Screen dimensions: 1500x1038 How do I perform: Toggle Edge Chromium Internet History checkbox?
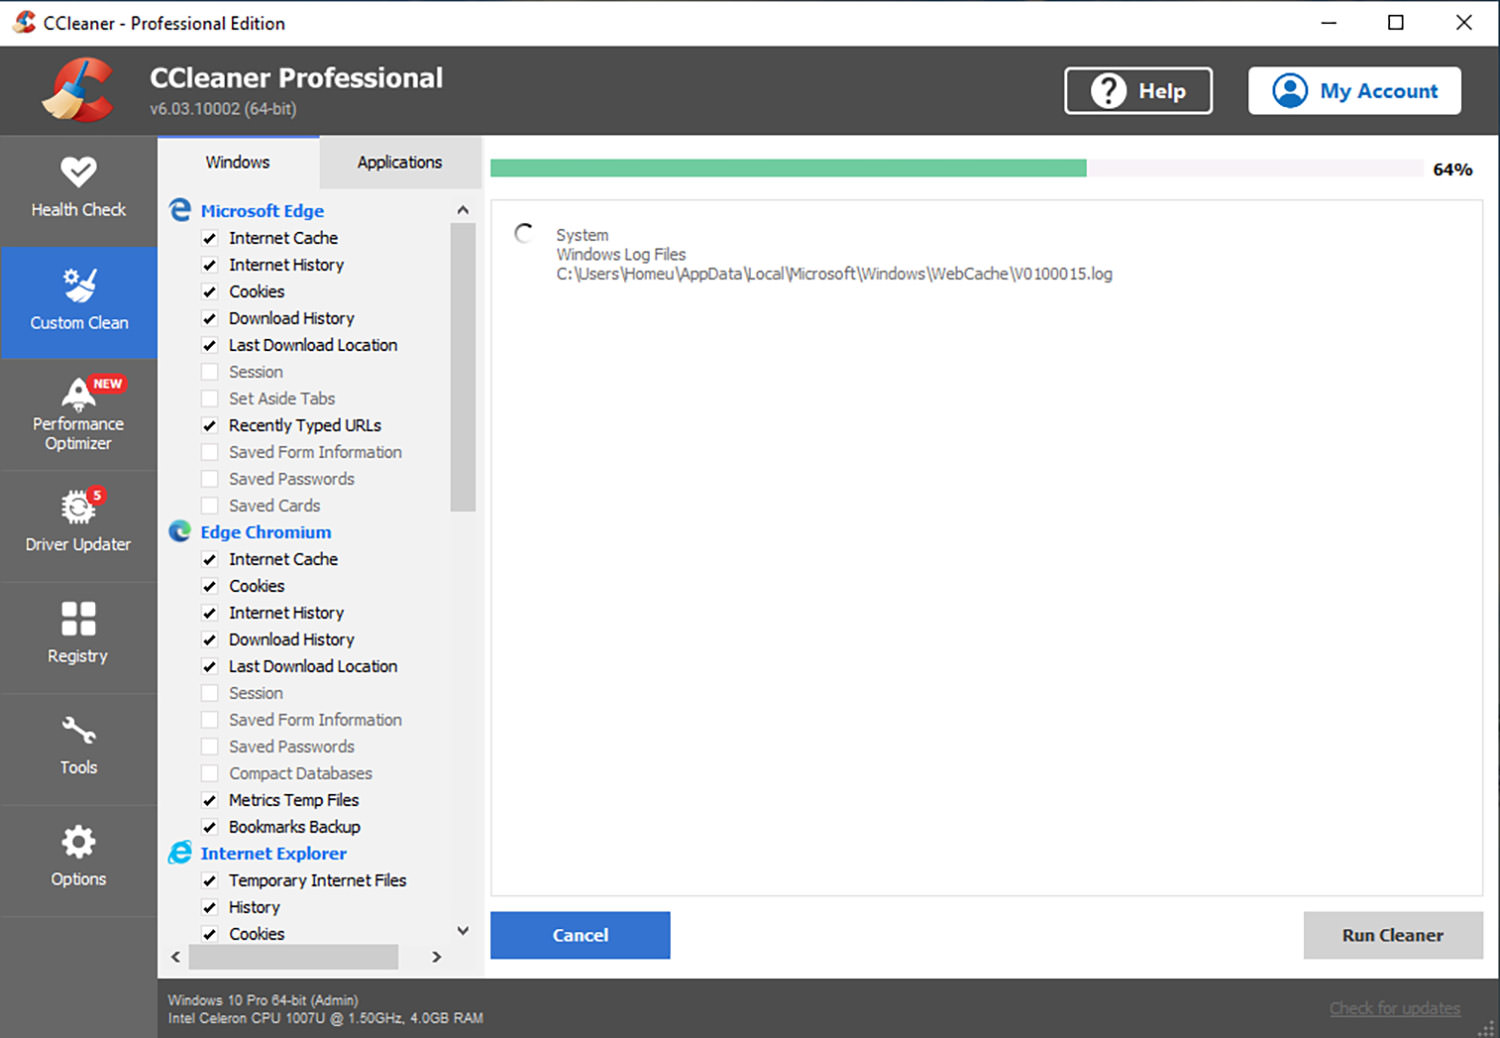210,613
